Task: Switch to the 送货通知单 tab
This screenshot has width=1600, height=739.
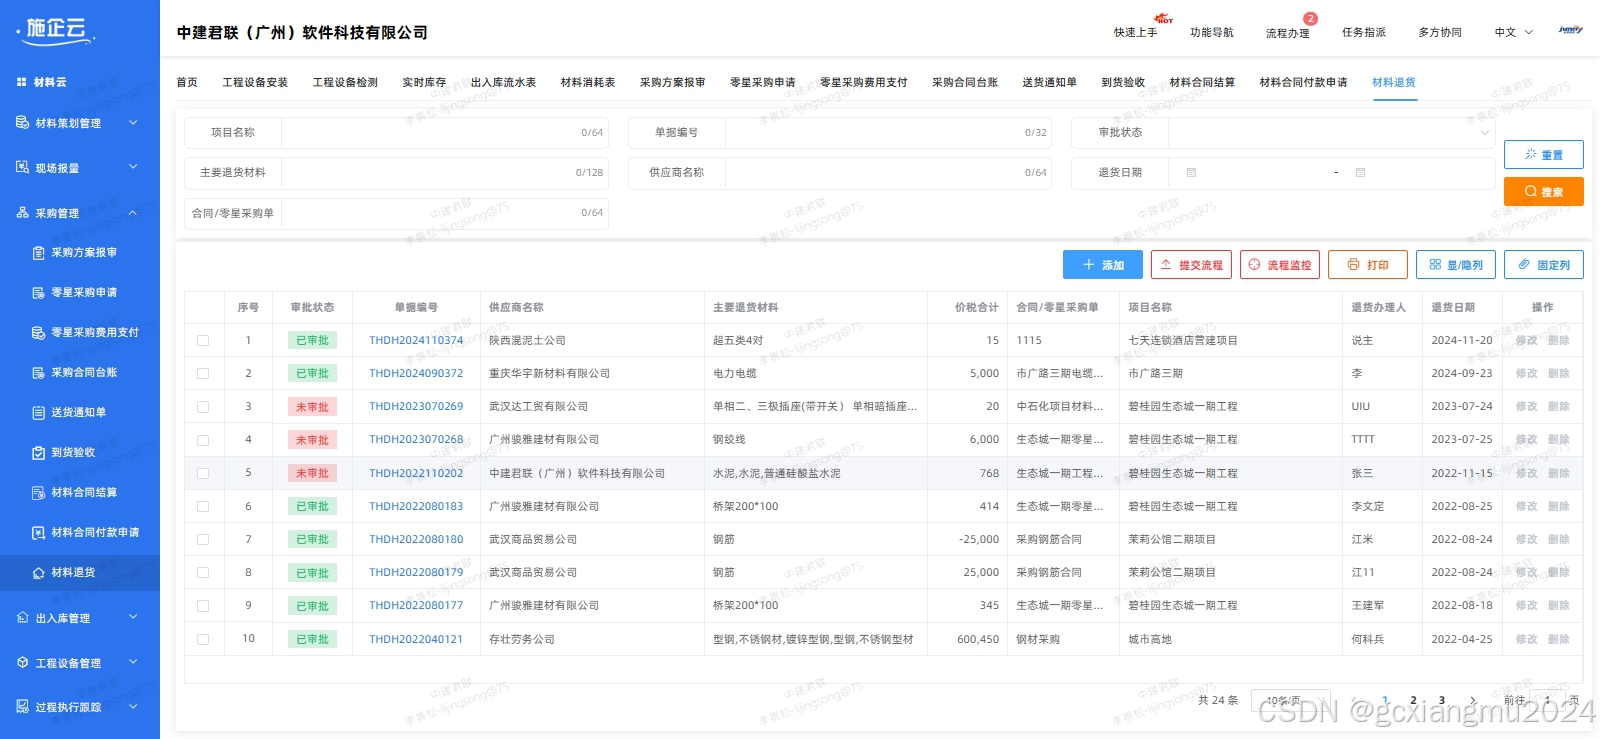Action: [1049, 82]
